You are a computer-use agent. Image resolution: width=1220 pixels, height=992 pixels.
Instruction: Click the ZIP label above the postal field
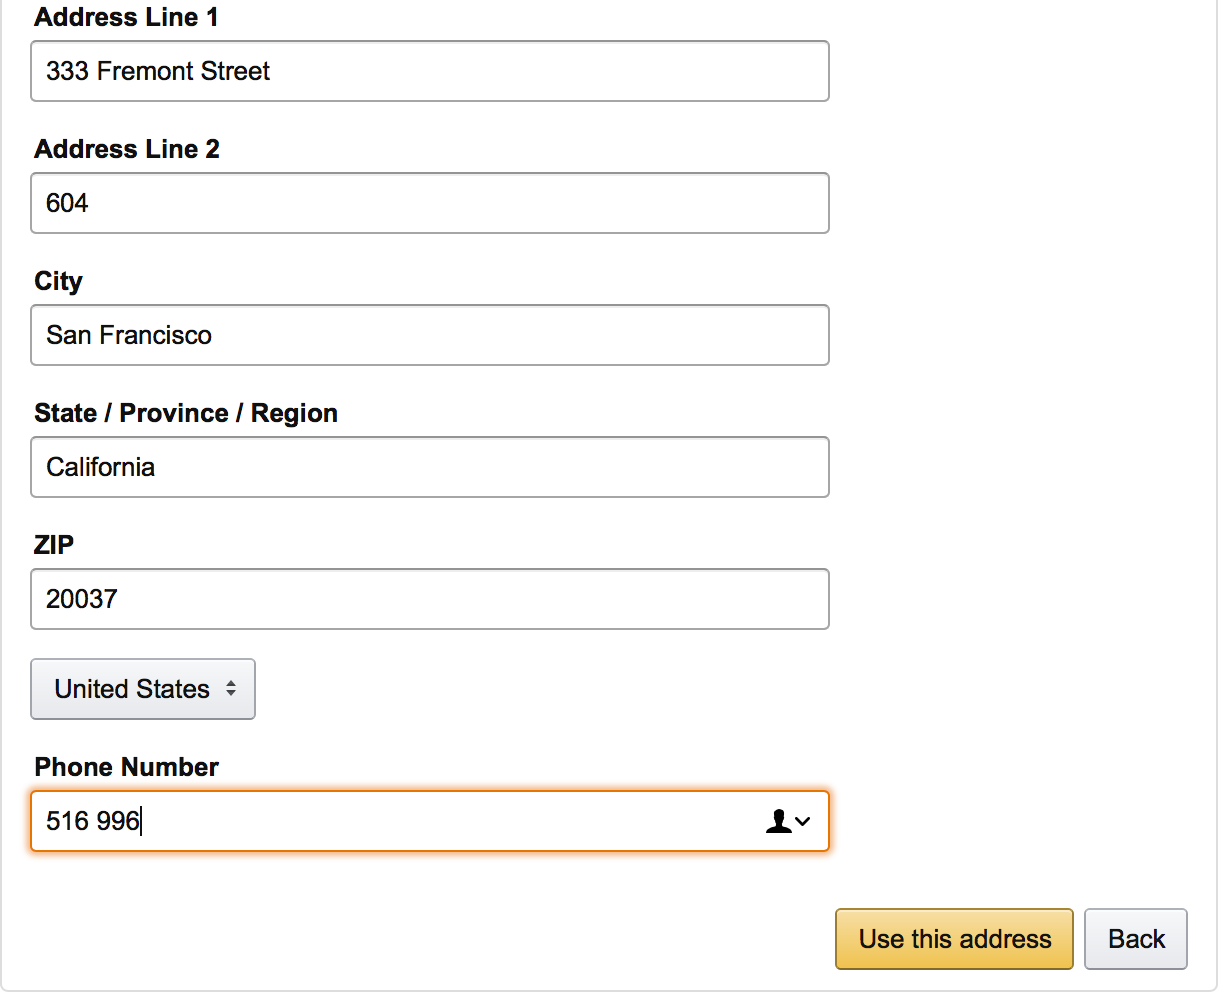click(x=54, y=545)
